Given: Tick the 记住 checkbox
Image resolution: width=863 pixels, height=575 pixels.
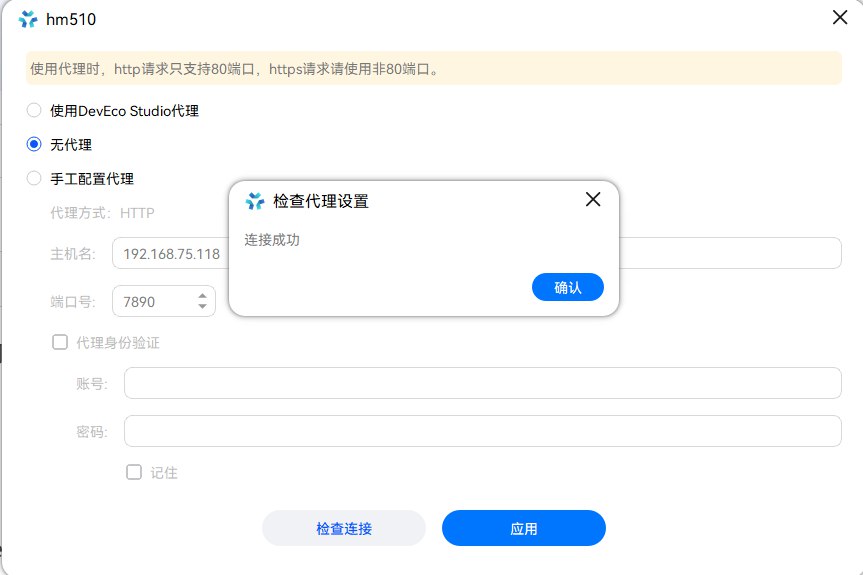Looking at the screenshot, I should pyautogui.click(x=134, y=473).
